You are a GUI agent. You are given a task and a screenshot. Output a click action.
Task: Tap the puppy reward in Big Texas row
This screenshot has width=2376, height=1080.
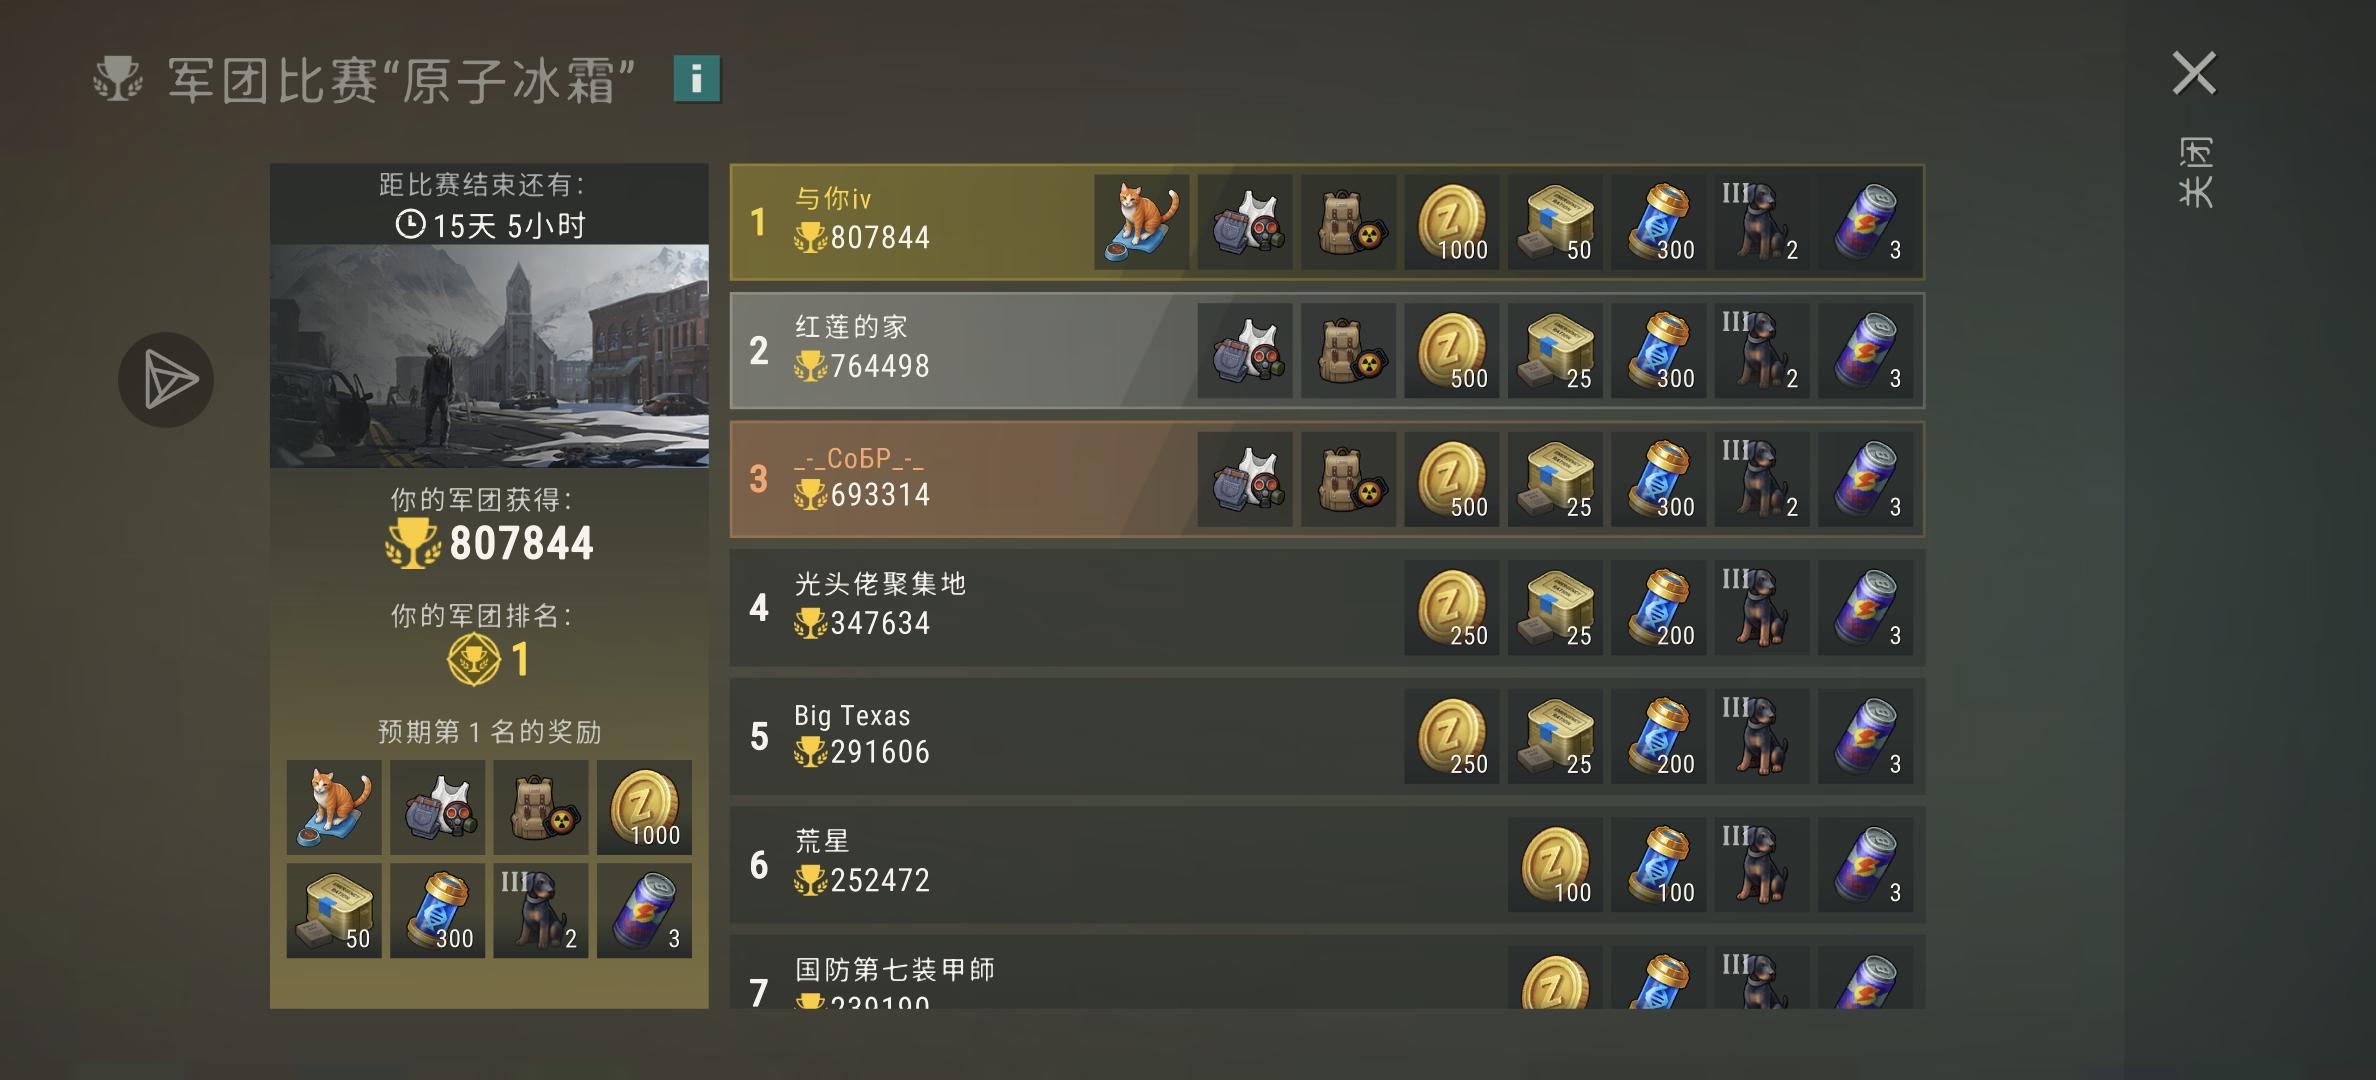pyautogui.click(x=1762, y=736)
